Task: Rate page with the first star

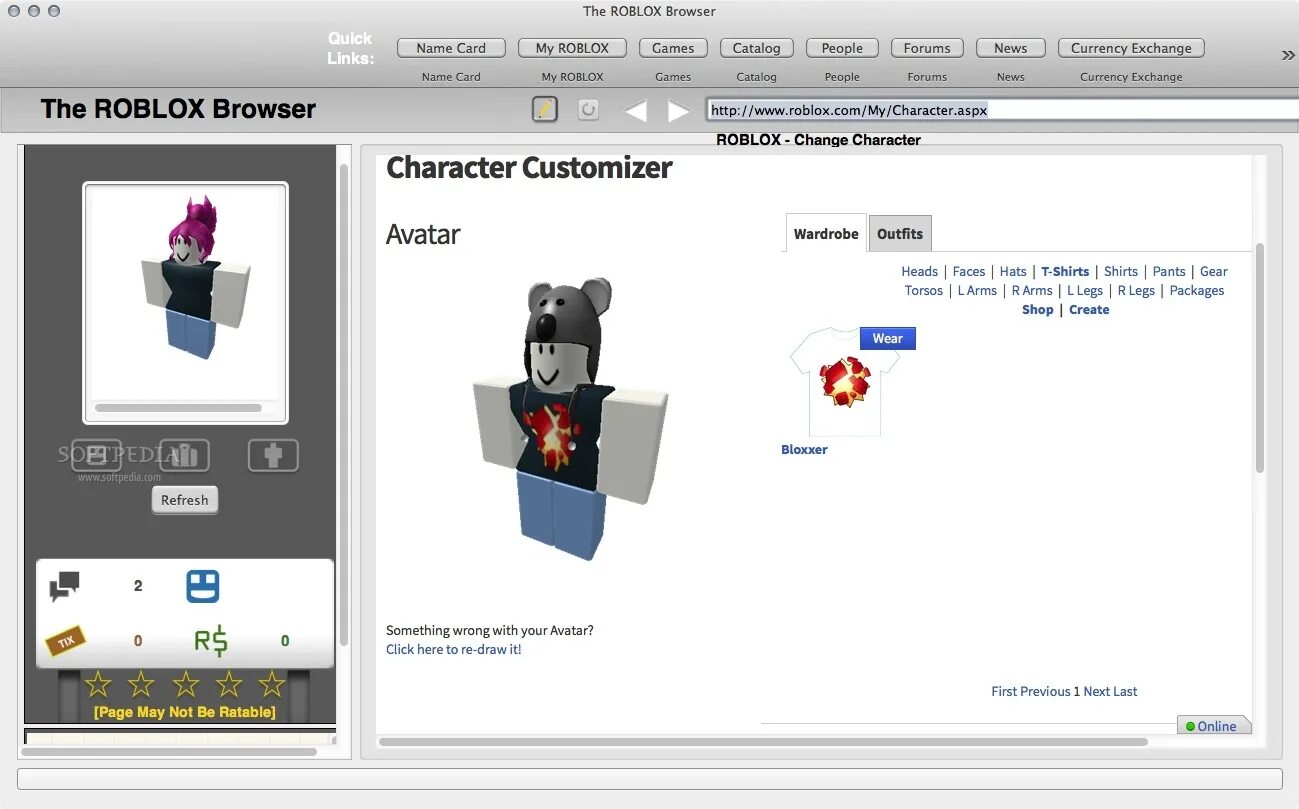Action: tap(98, 685)
